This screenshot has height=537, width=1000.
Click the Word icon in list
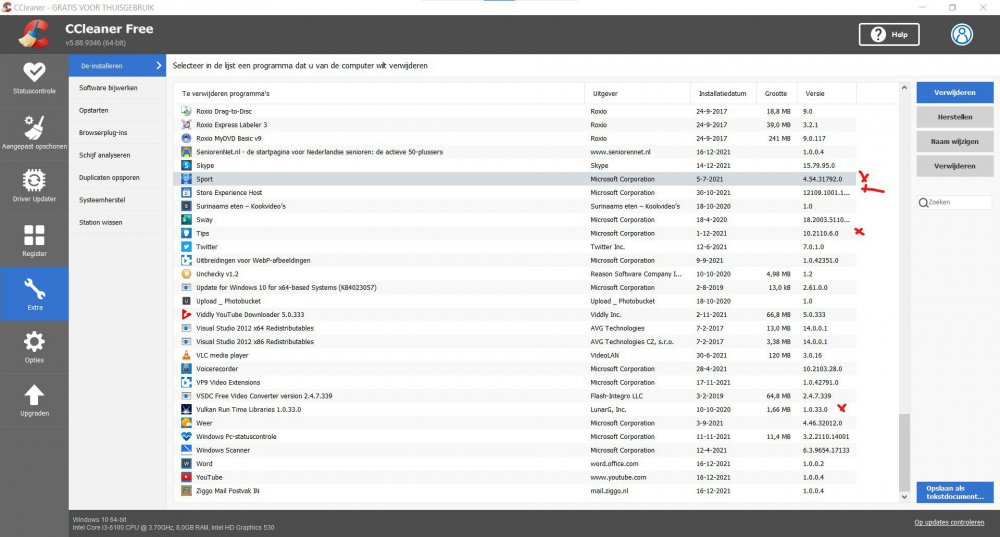(186, 464)
